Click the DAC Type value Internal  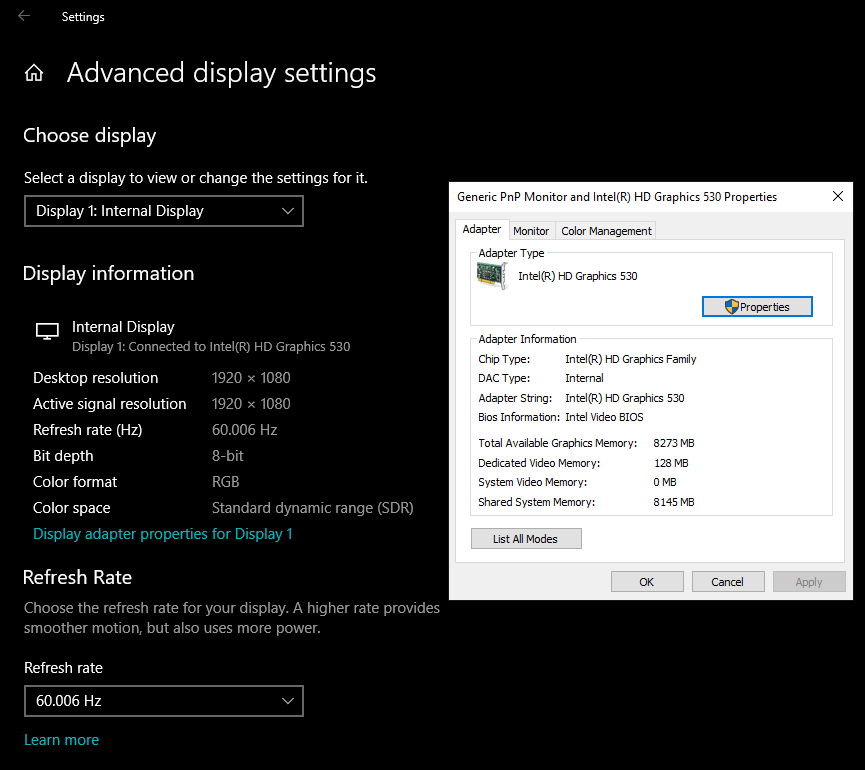click(584, 378)
